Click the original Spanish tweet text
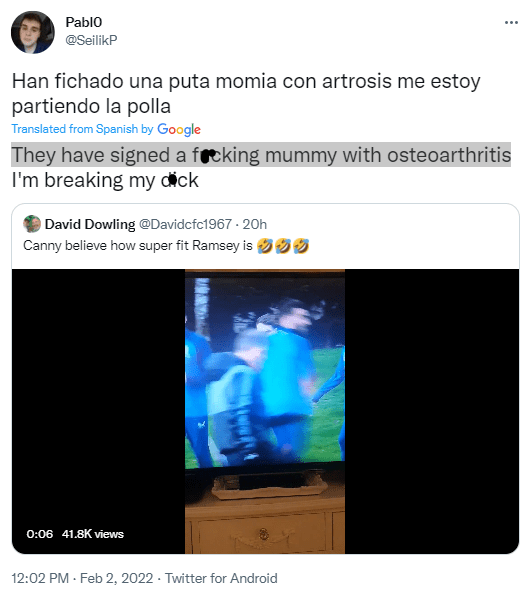 pos(246,94)
